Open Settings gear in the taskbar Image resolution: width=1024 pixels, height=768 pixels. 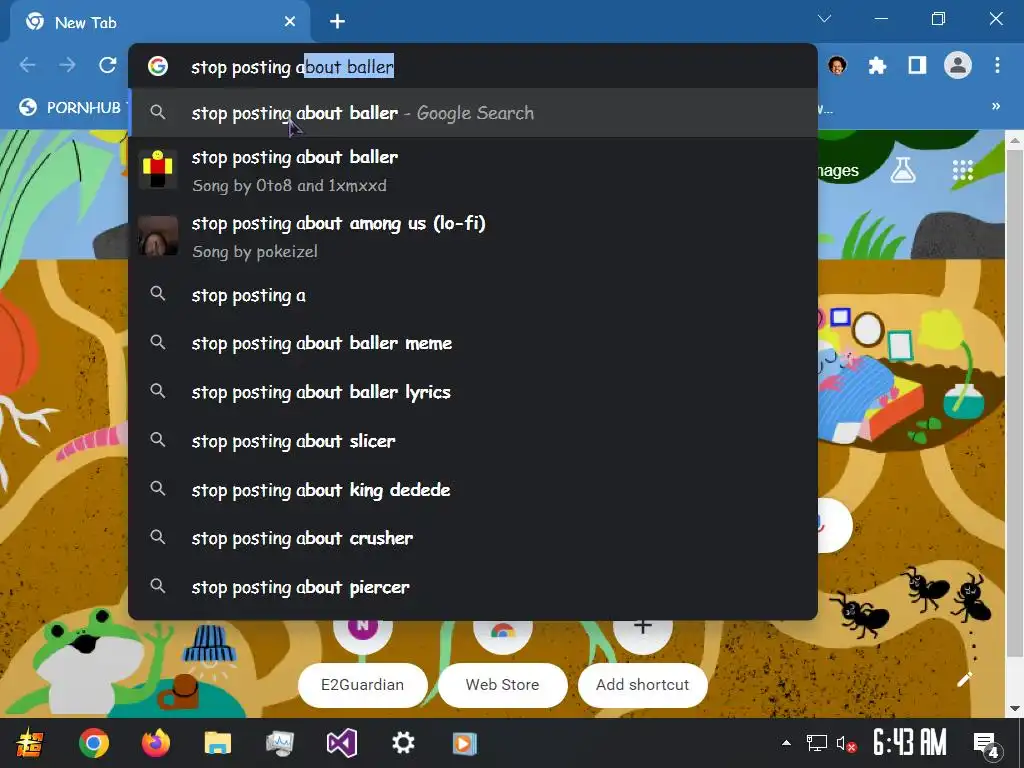coord(403,743)
